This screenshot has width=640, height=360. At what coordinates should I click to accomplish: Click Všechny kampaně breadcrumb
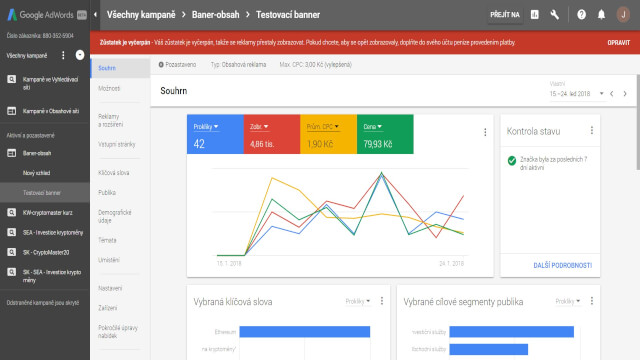tap(141, 15)
